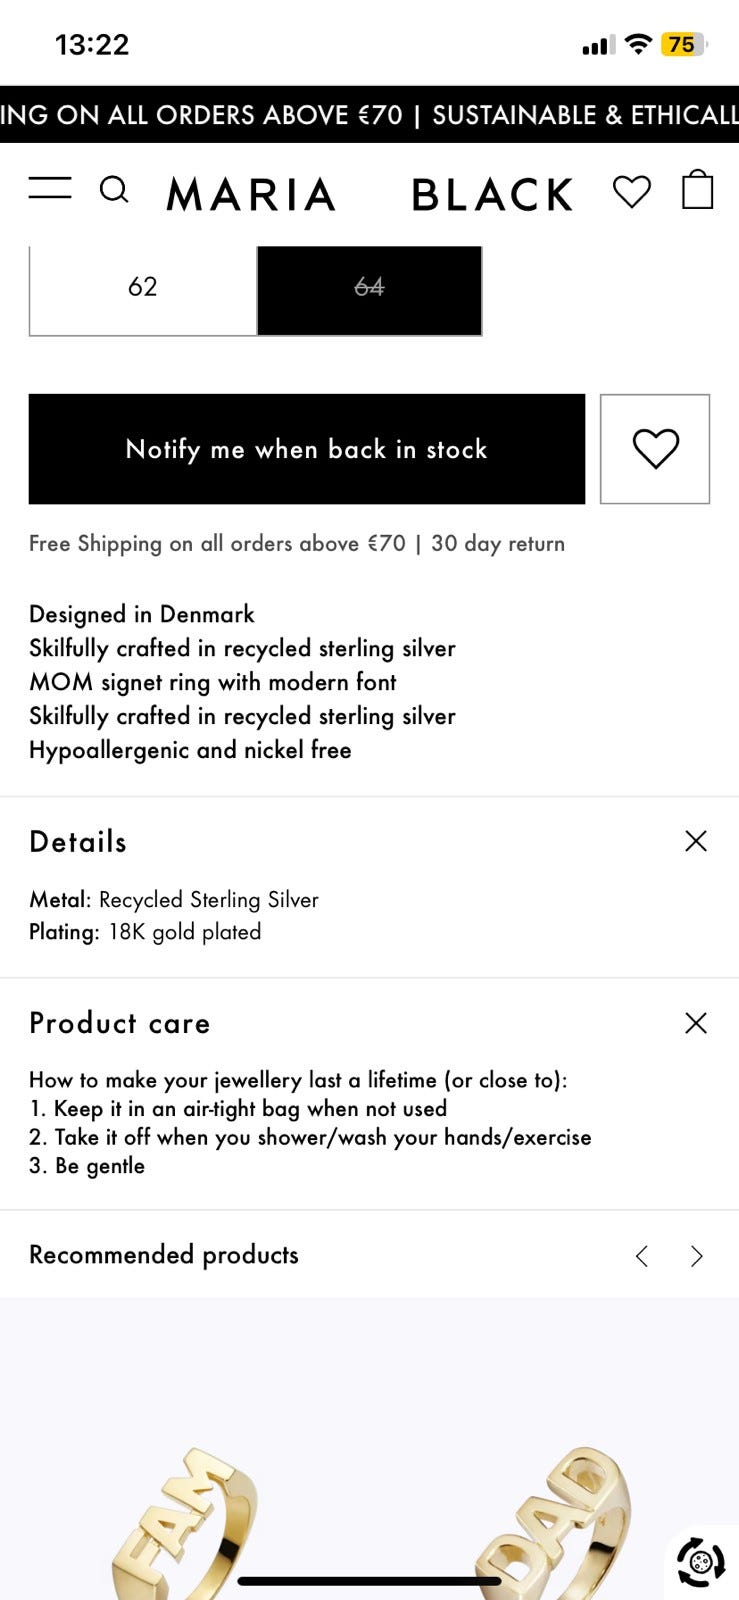Screen dimensions: 739x1600
Task: Tap the MARIA BLACK logo
Action: 369,194
